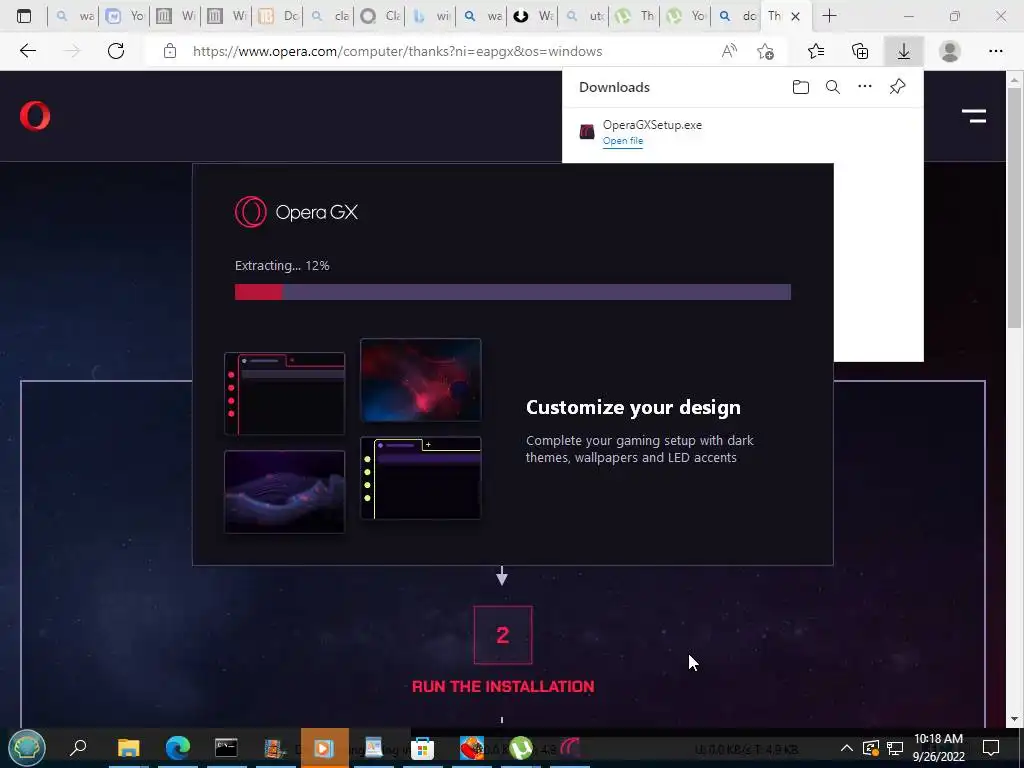Click 'Extracting... 12%' status text
The image size is (1024, 768).
point(281,265)
